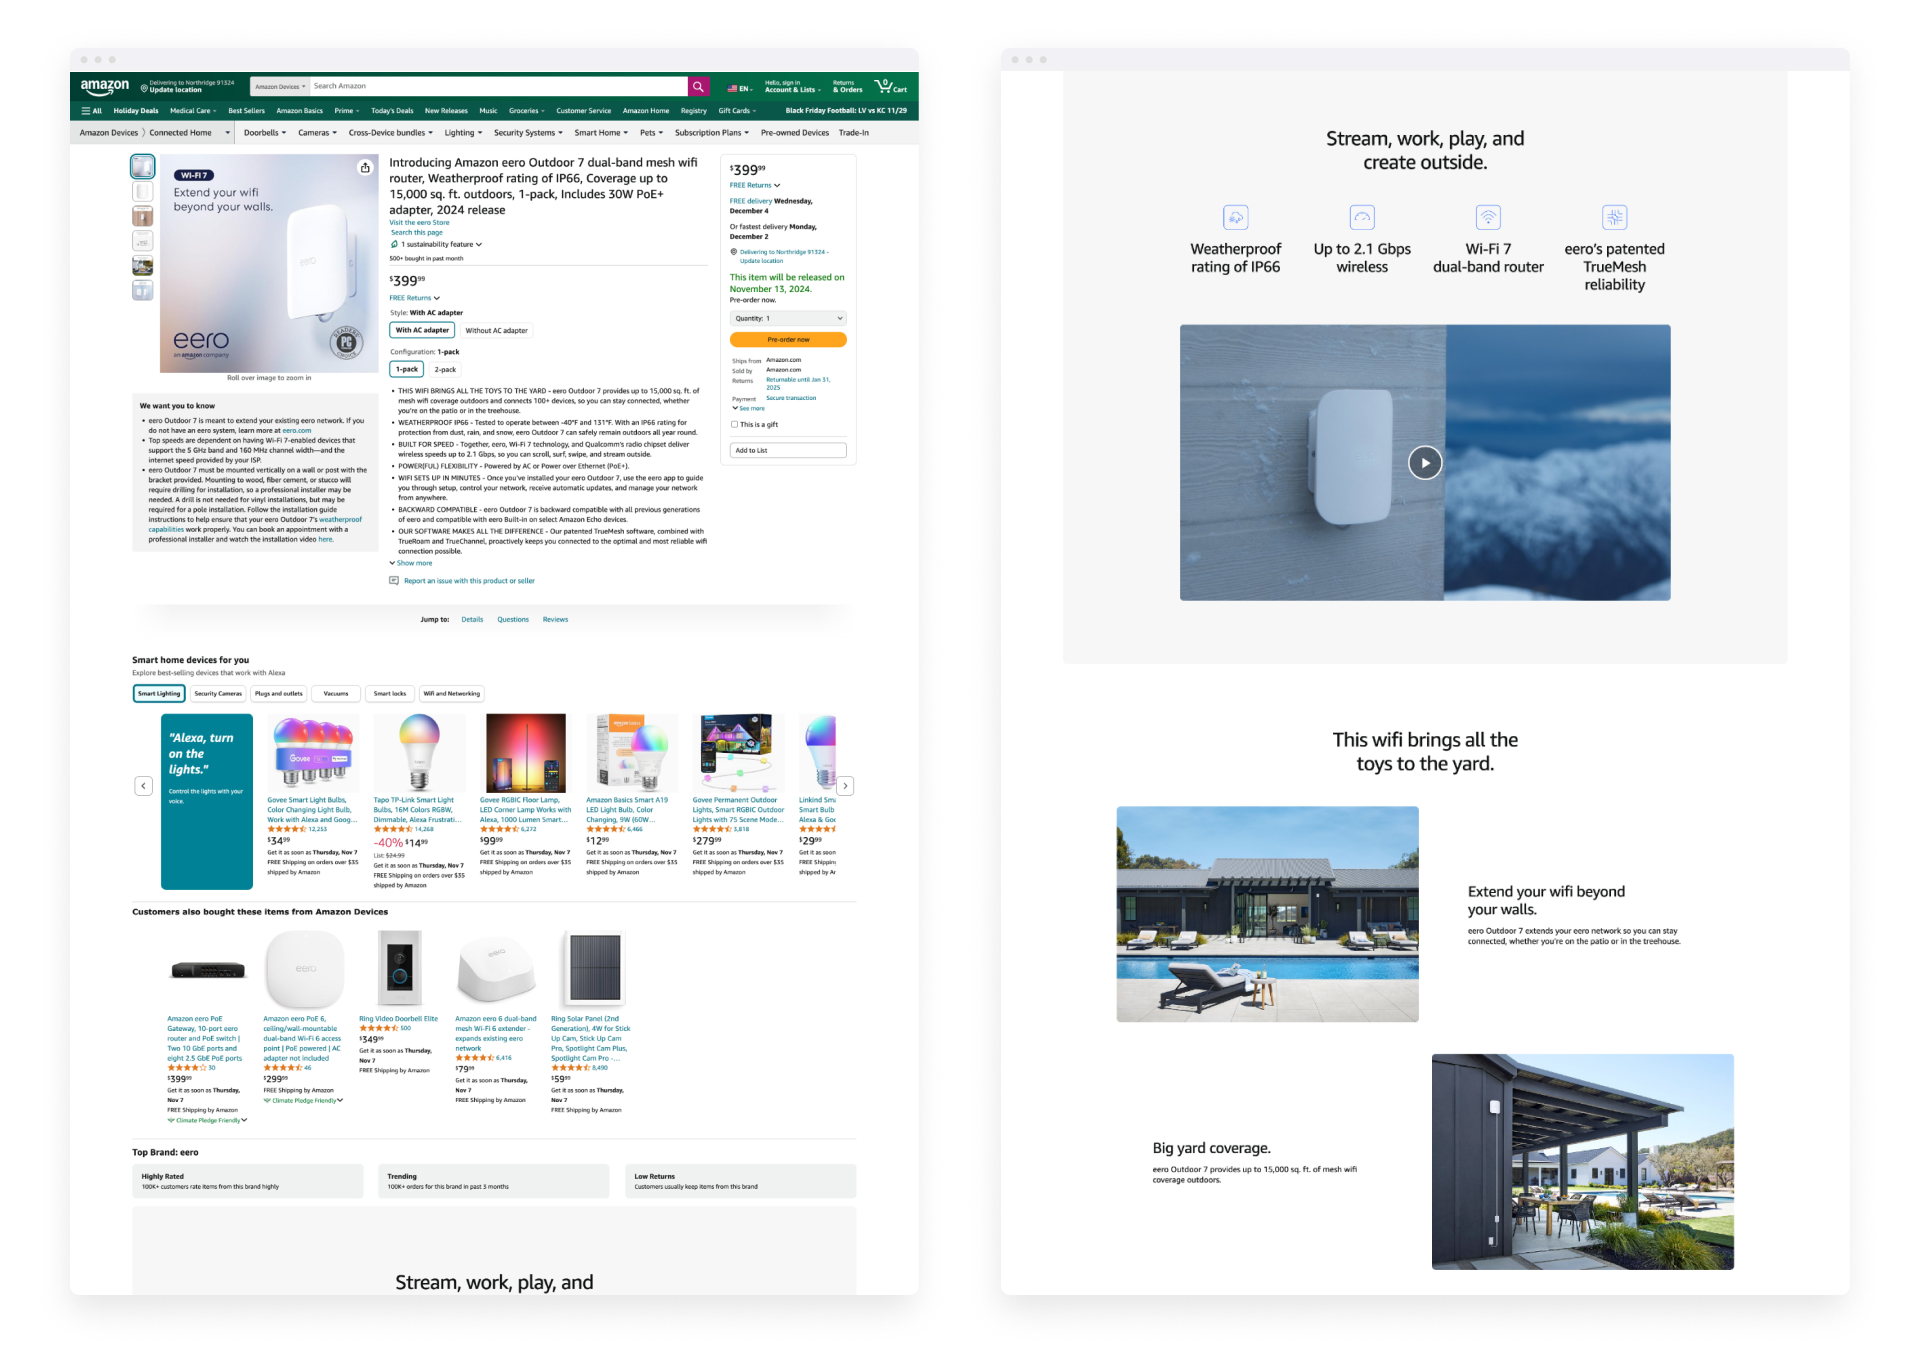Screen dimensions: 1920x1364
Task: Select the second product image thumbnail
Action: click(143, 191)
